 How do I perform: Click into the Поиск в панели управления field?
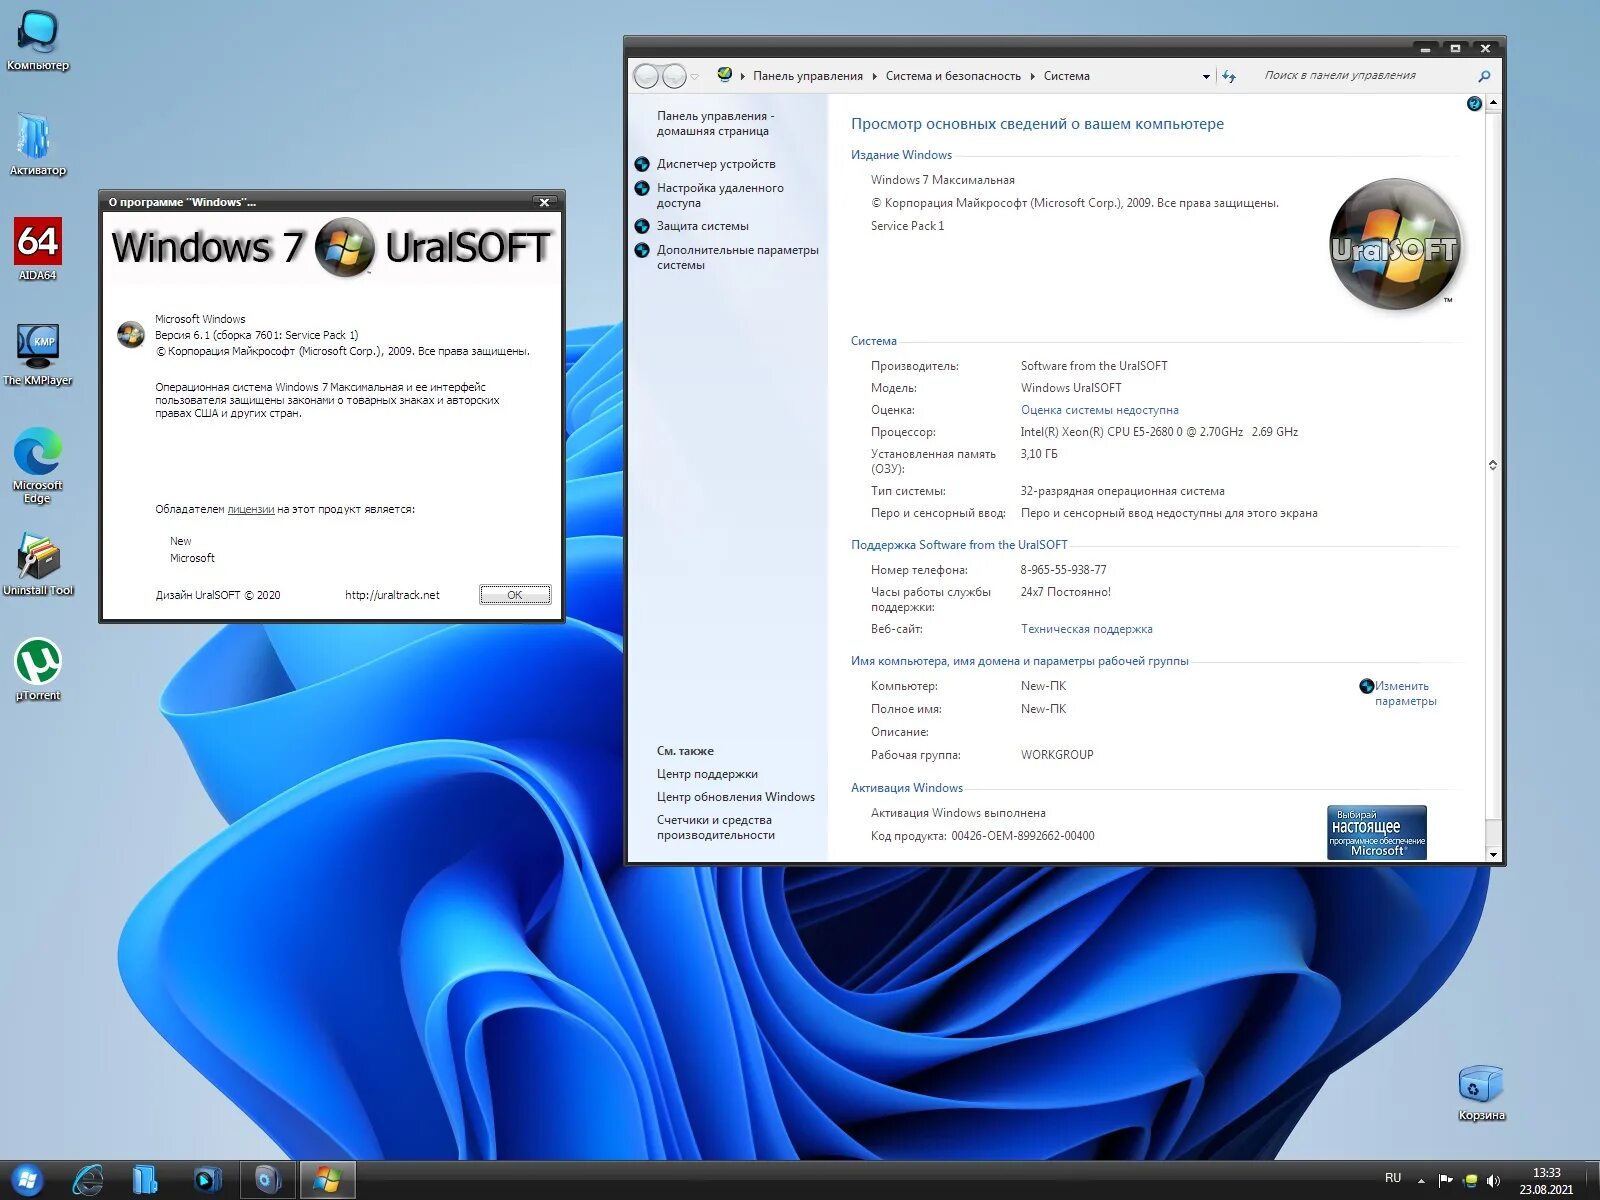pos(1366,76)
